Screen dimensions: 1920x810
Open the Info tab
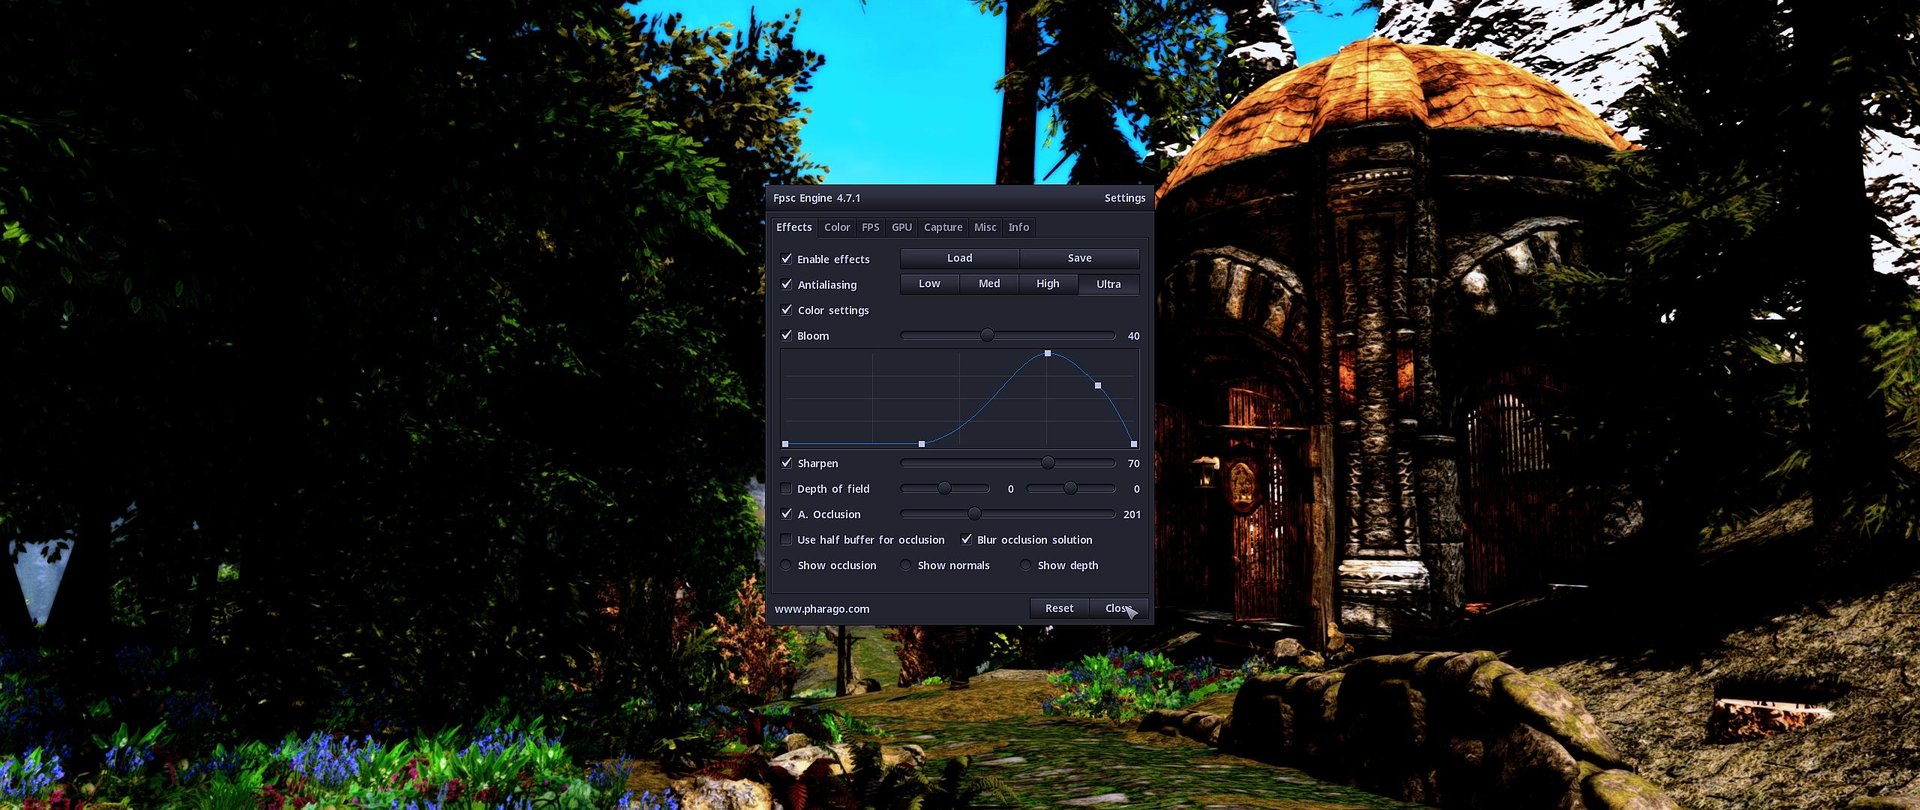[1018, 228]
